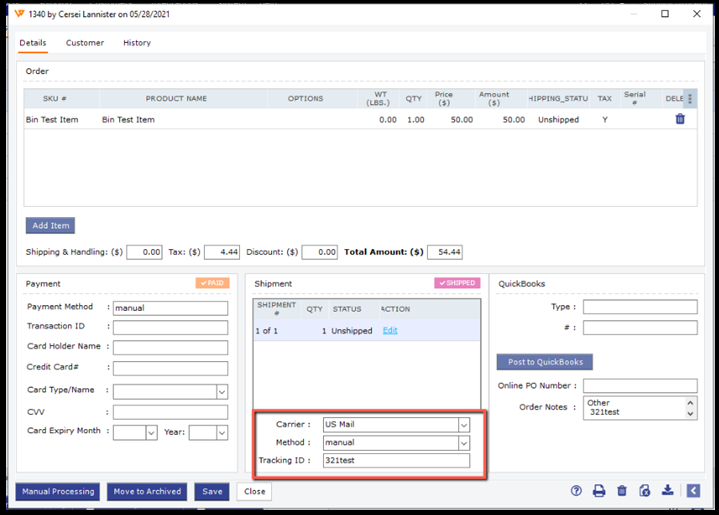Click the cancel document icon
The height and width of the screenshot is (515, 719).
[x=644, y=491]
